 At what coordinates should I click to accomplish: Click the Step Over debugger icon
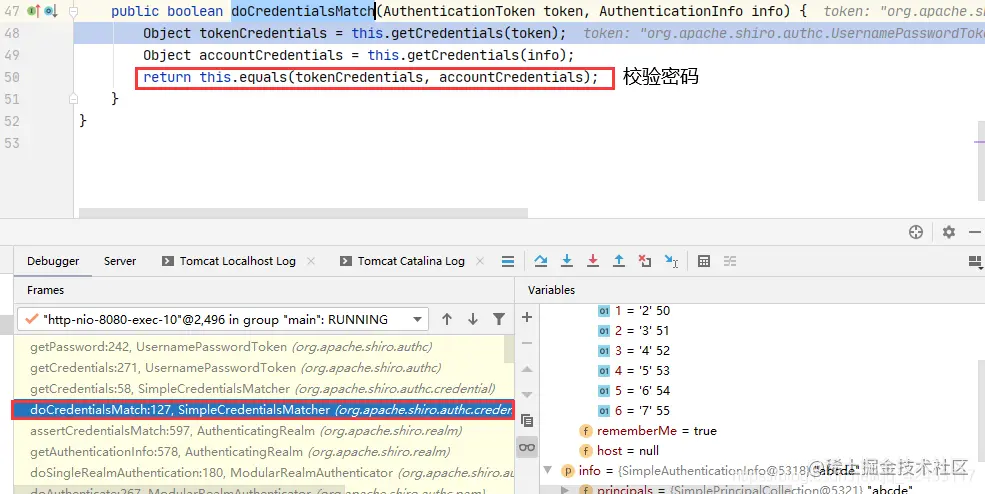coord(540,261)
